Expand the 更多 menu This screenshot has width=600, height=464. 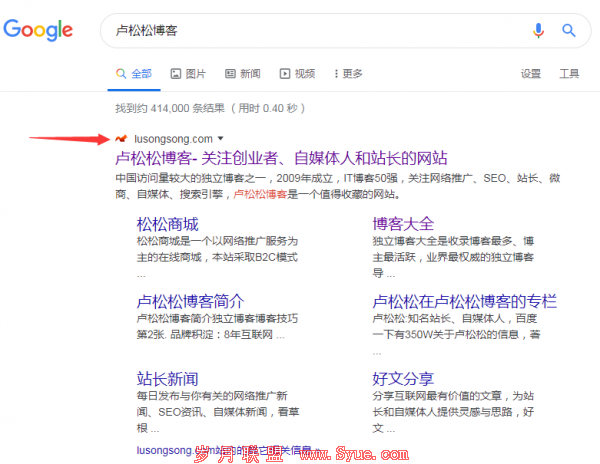348,73
